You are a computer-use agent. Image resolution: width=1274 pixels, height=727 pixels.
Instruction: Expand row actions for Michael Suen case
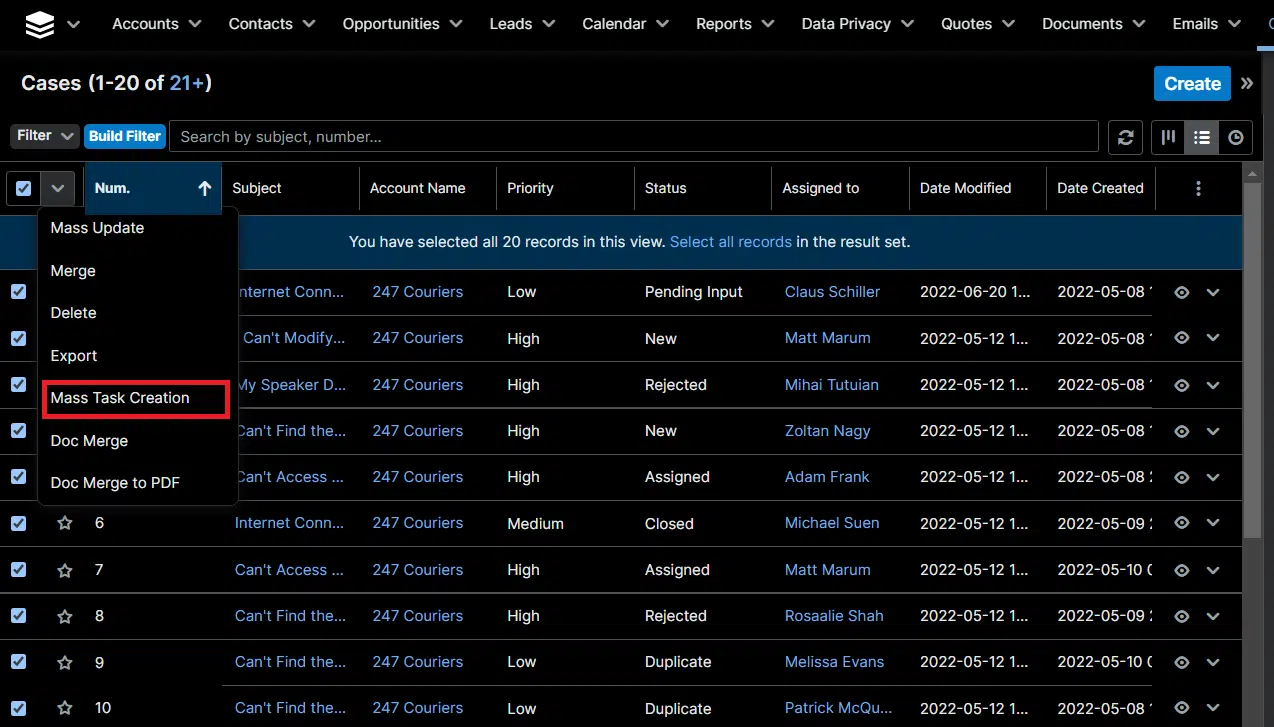tap(1213, 523)
